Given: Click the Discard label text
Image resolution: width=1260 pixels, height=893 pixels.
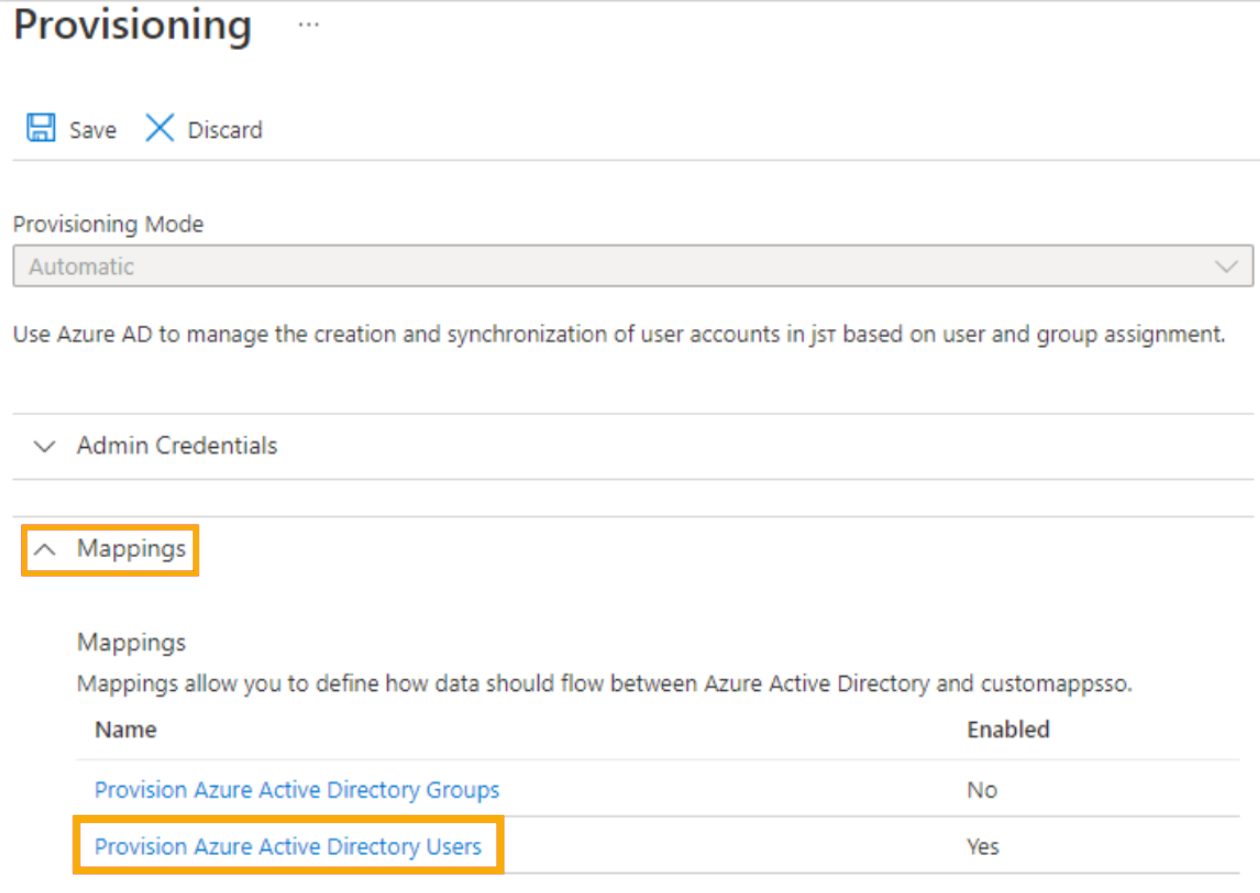Looking at the screenshot, I should tap(225, 130).
